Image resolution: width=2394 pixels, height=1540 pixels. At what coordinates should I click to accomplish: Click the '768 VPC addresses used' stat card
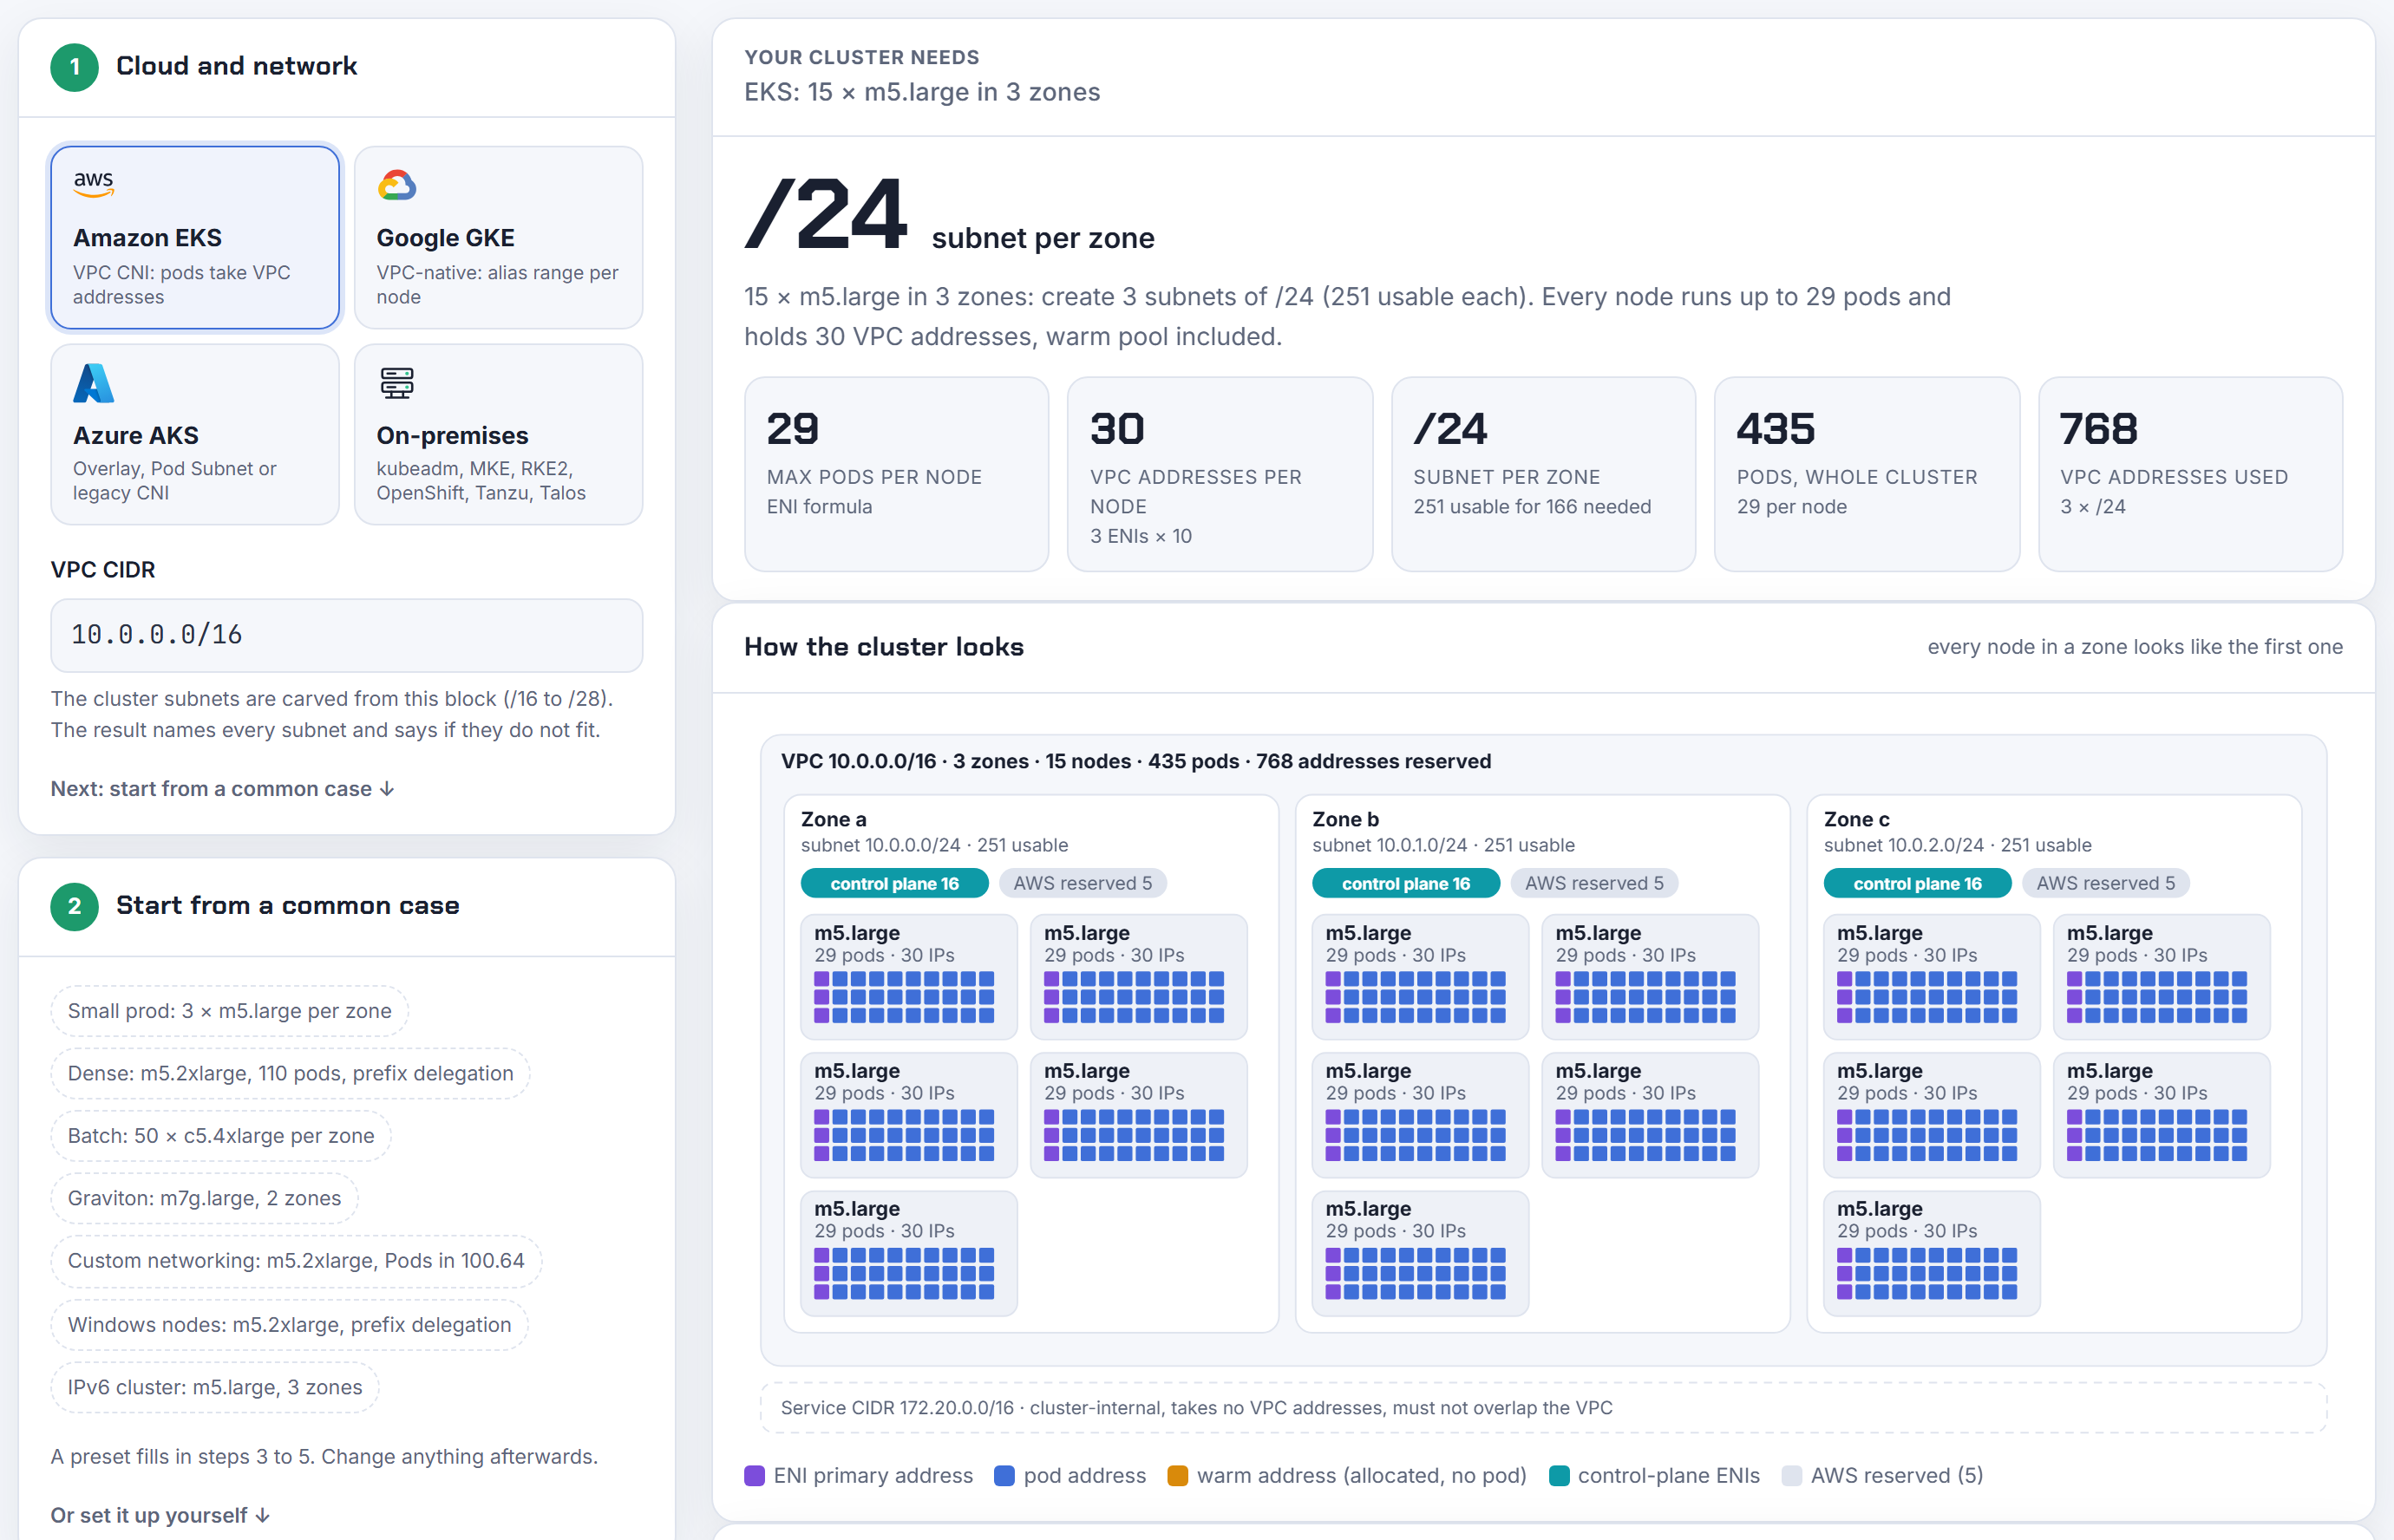click(x=2191, y=474)
